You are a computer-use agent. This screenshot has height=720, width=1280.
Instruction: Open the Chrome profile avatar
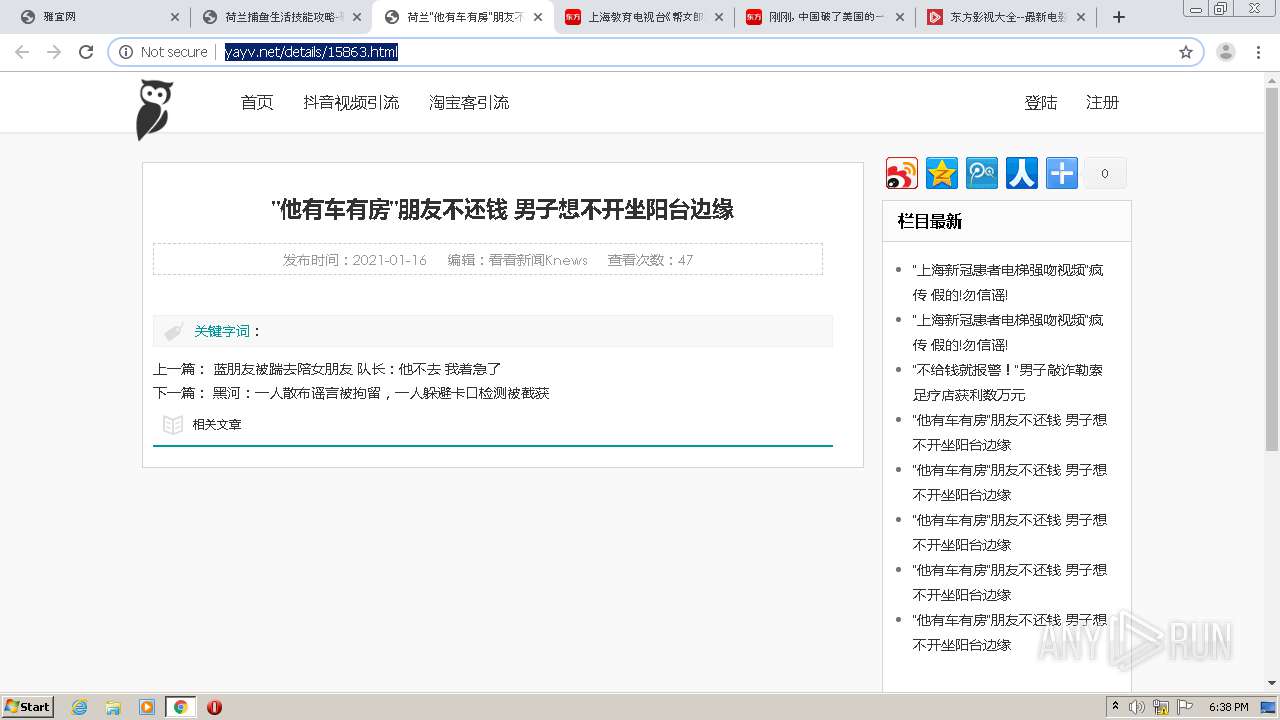1226,52
